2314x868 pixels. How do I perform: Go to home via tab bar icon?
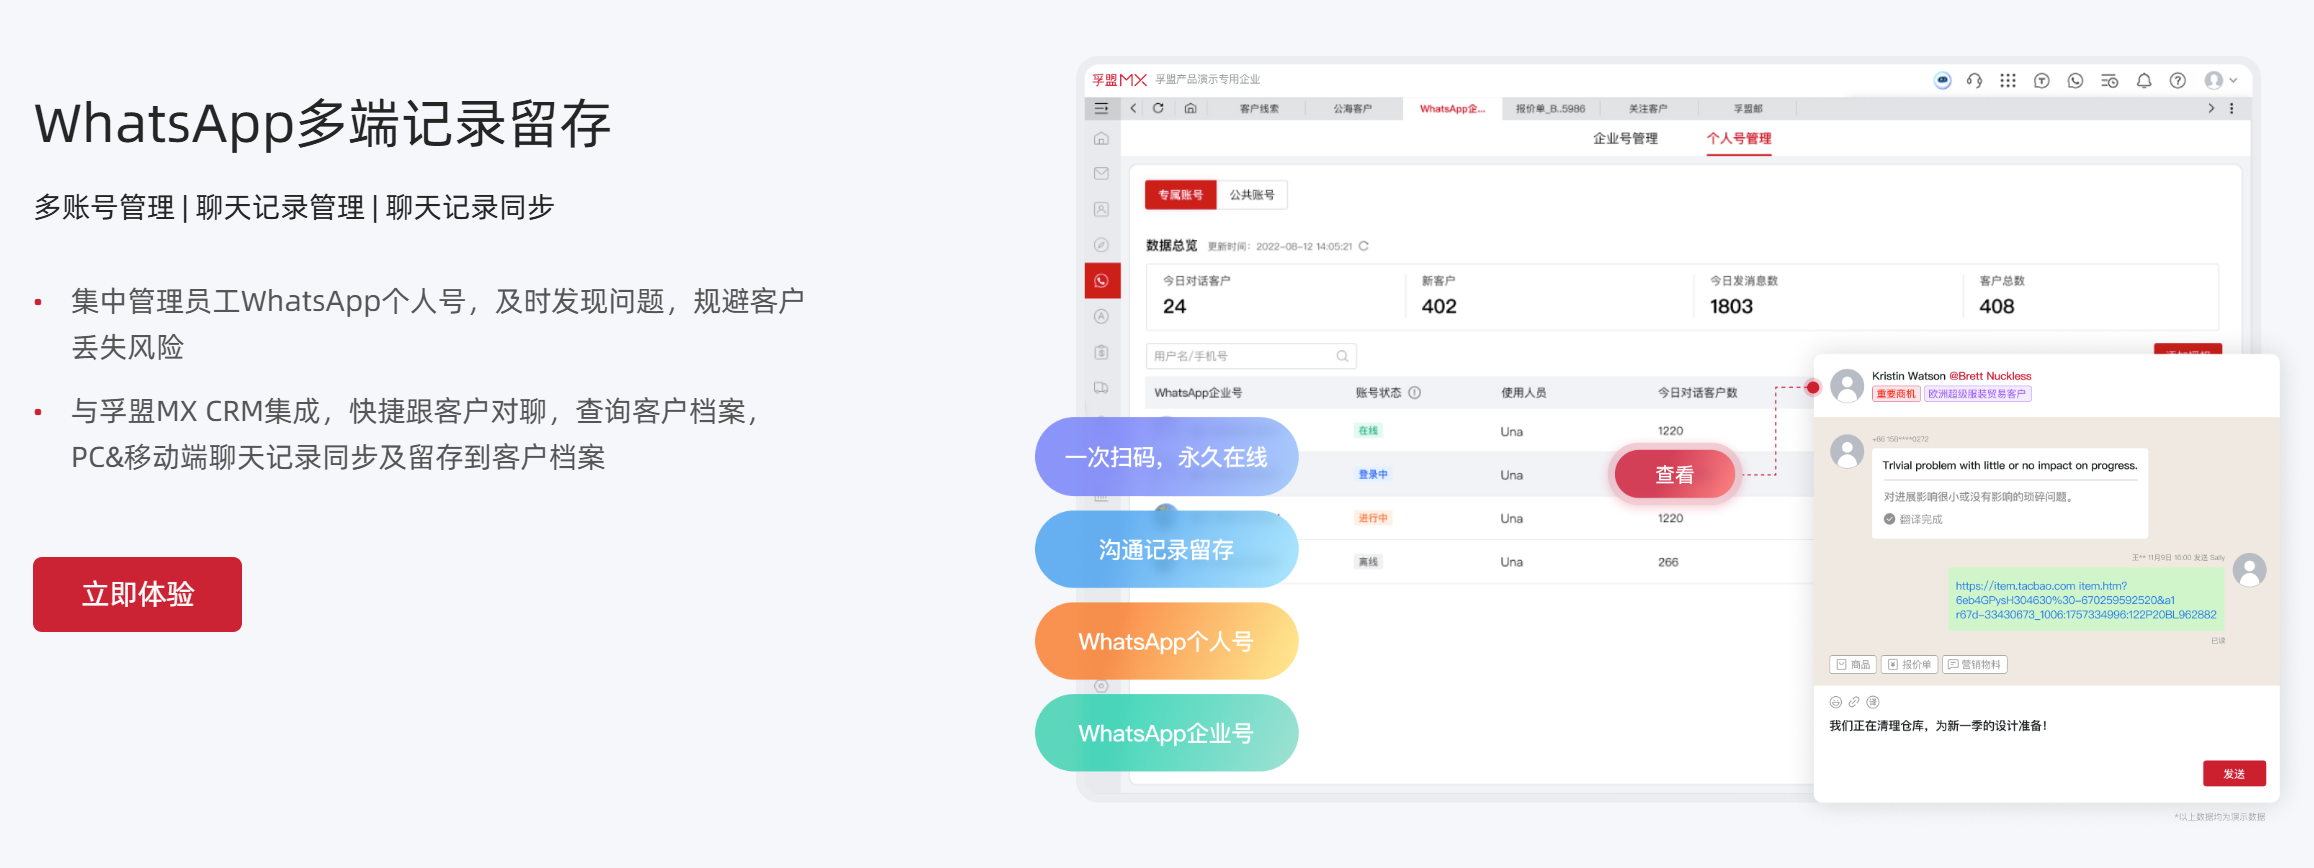(x=1190, y=108)
